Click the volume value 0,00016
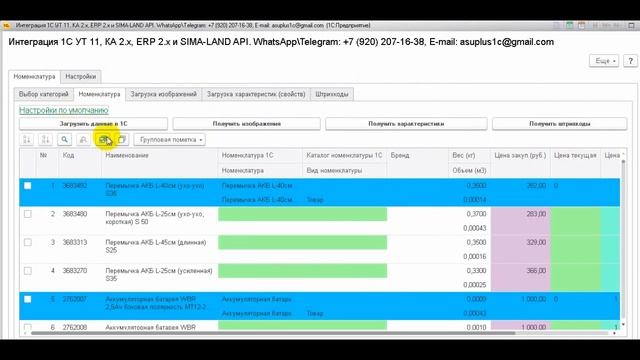Viewport: 640px width, 360px height. coord(475,256)
